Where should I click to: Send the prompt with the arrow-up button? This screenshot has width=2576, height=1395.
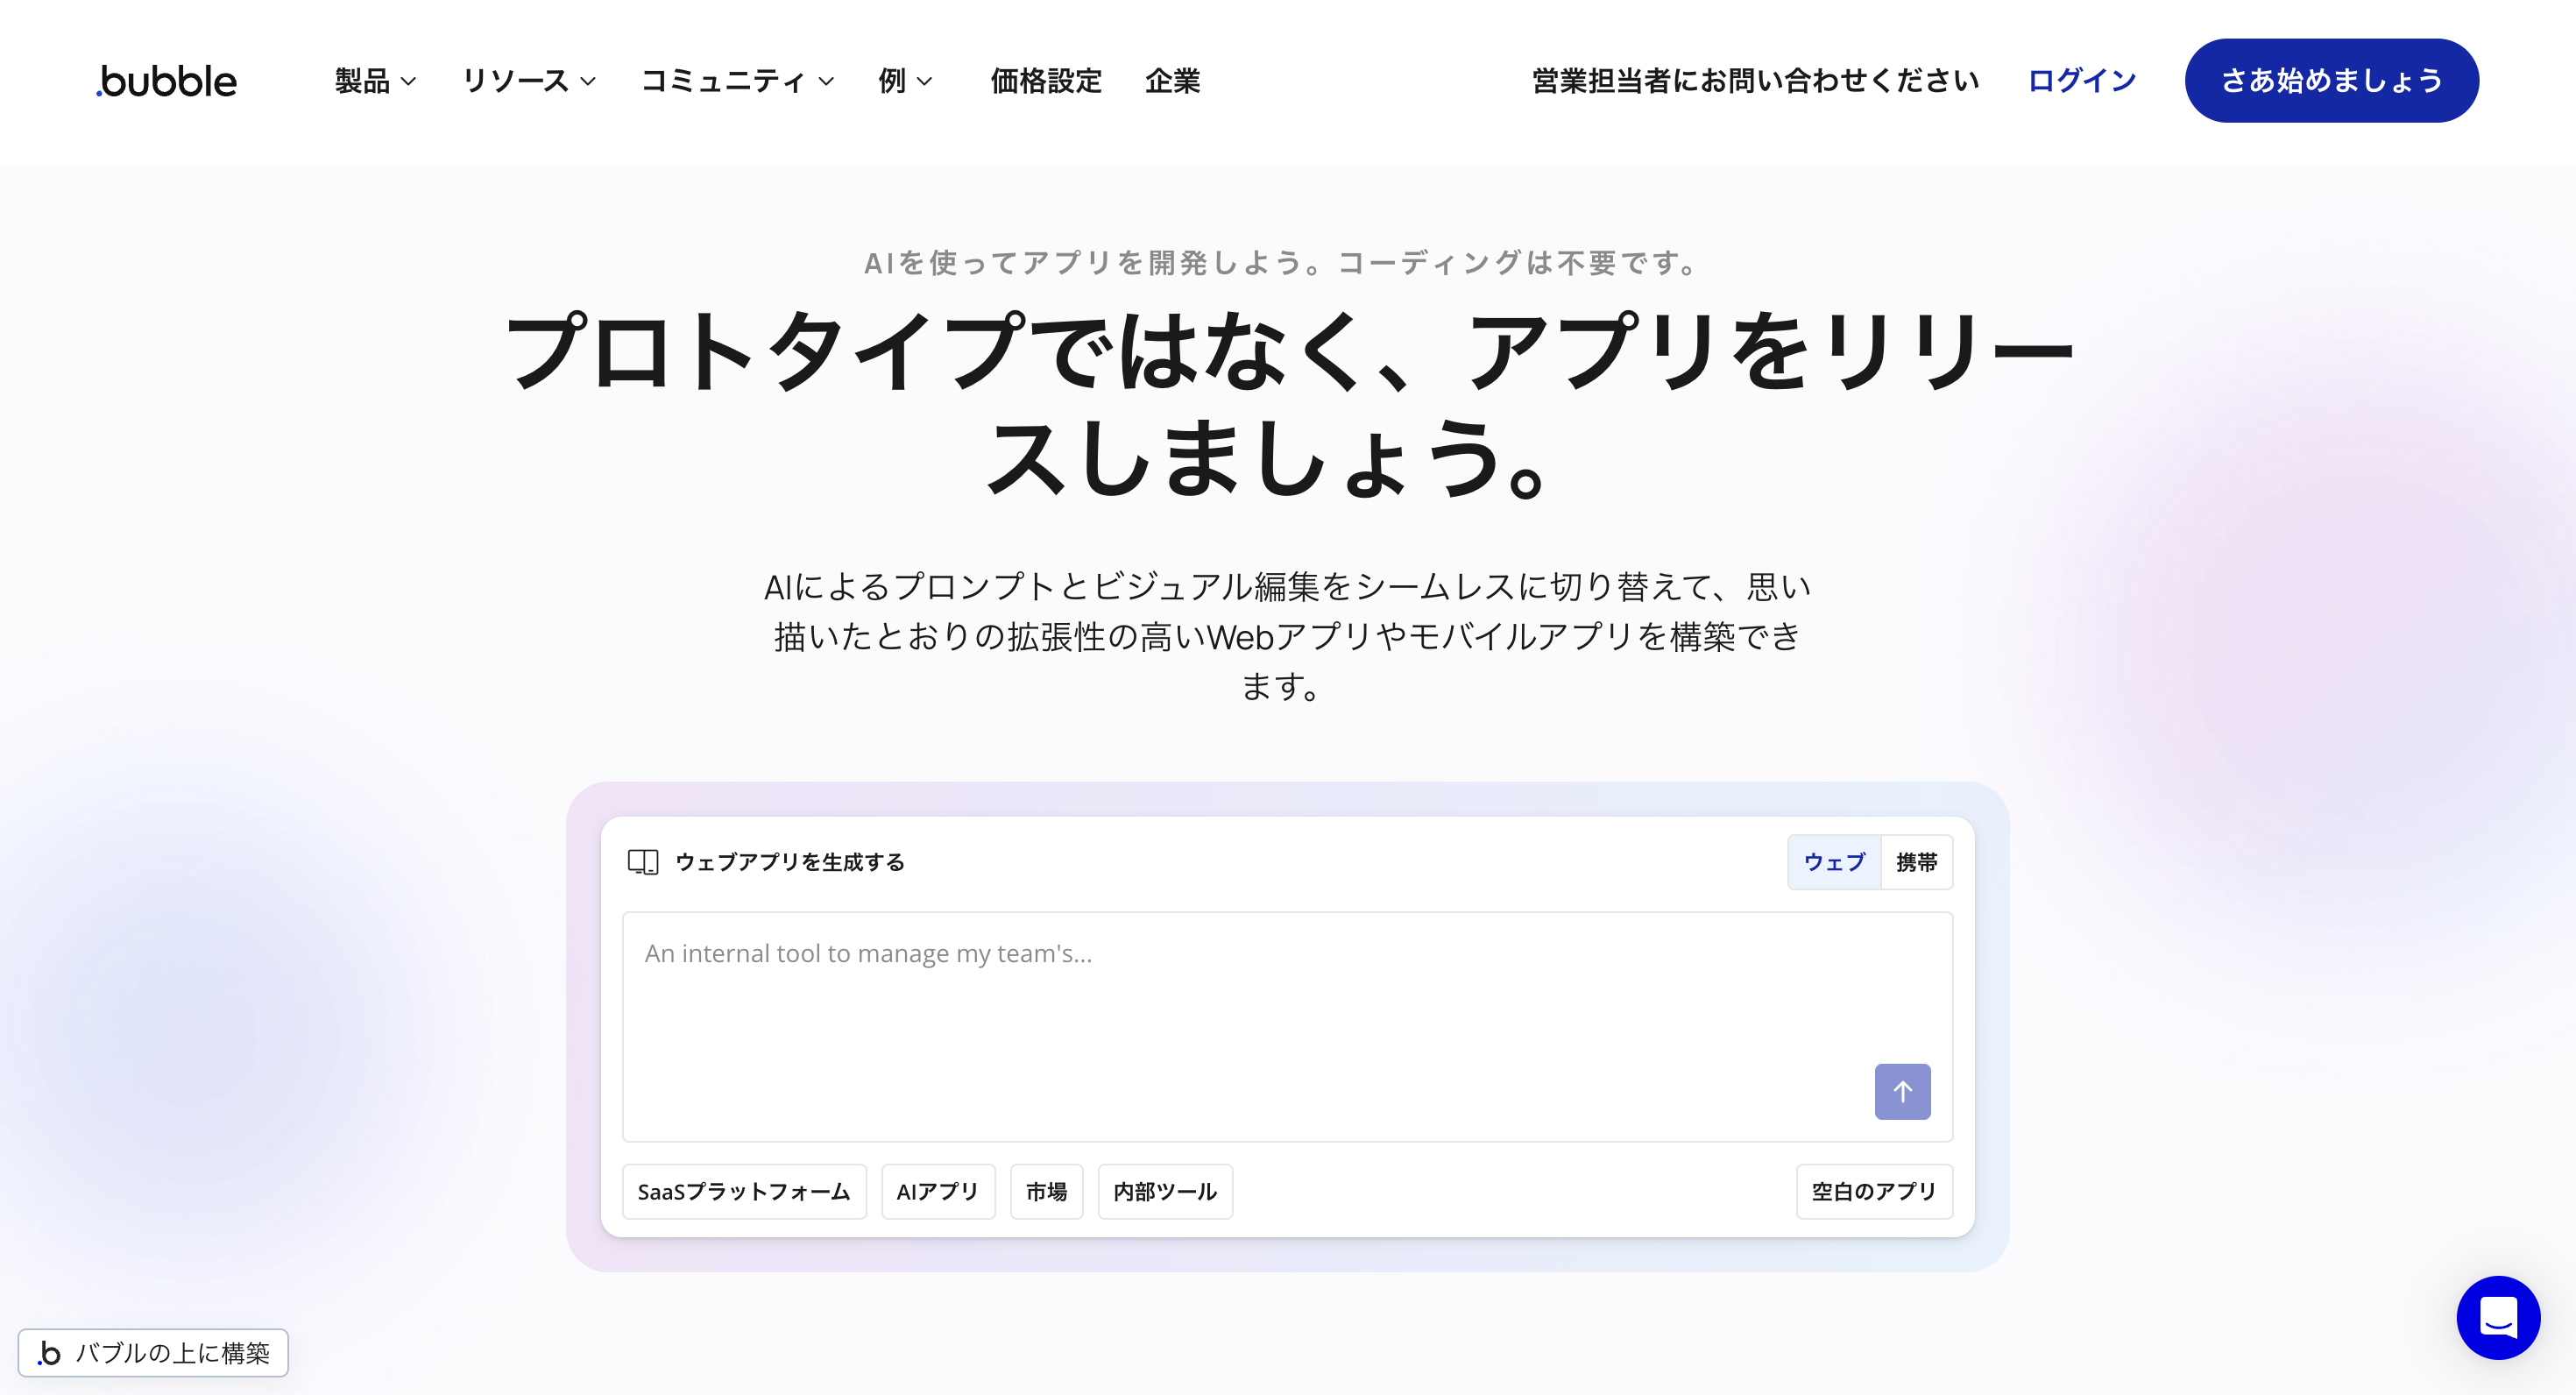click(x=1902, y=1091)
